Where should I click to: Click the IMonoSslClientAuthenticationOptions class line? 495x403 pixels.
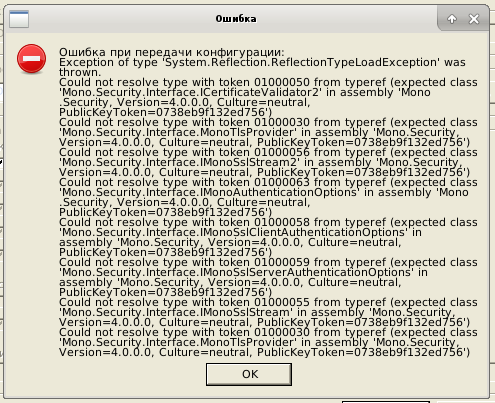pos(240,232)
